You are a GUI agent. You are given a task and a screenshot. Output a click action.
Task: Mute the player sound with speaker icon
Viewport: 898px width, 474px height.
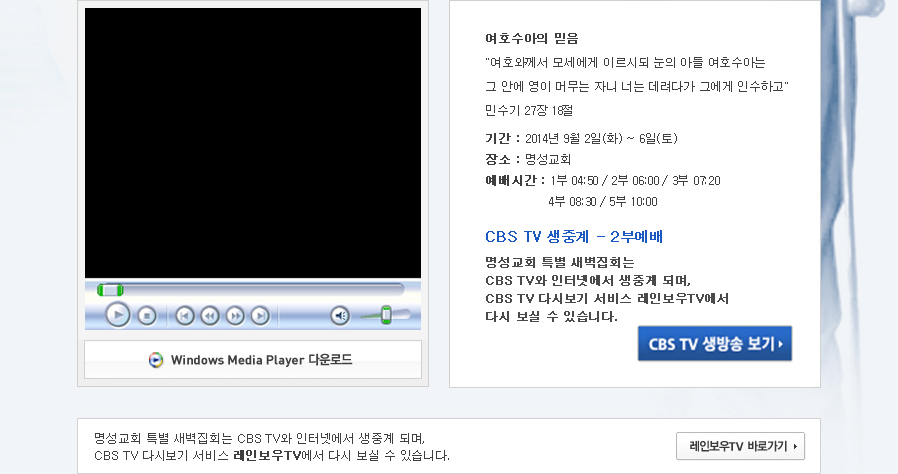(x=340, y=316)
